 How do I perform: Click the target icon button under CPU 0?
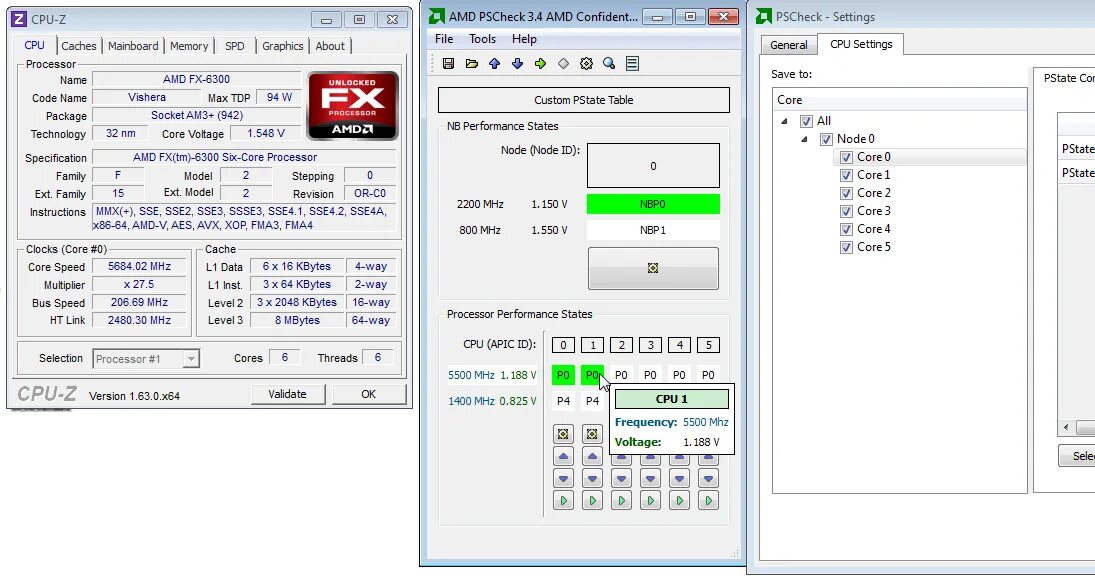564,434
